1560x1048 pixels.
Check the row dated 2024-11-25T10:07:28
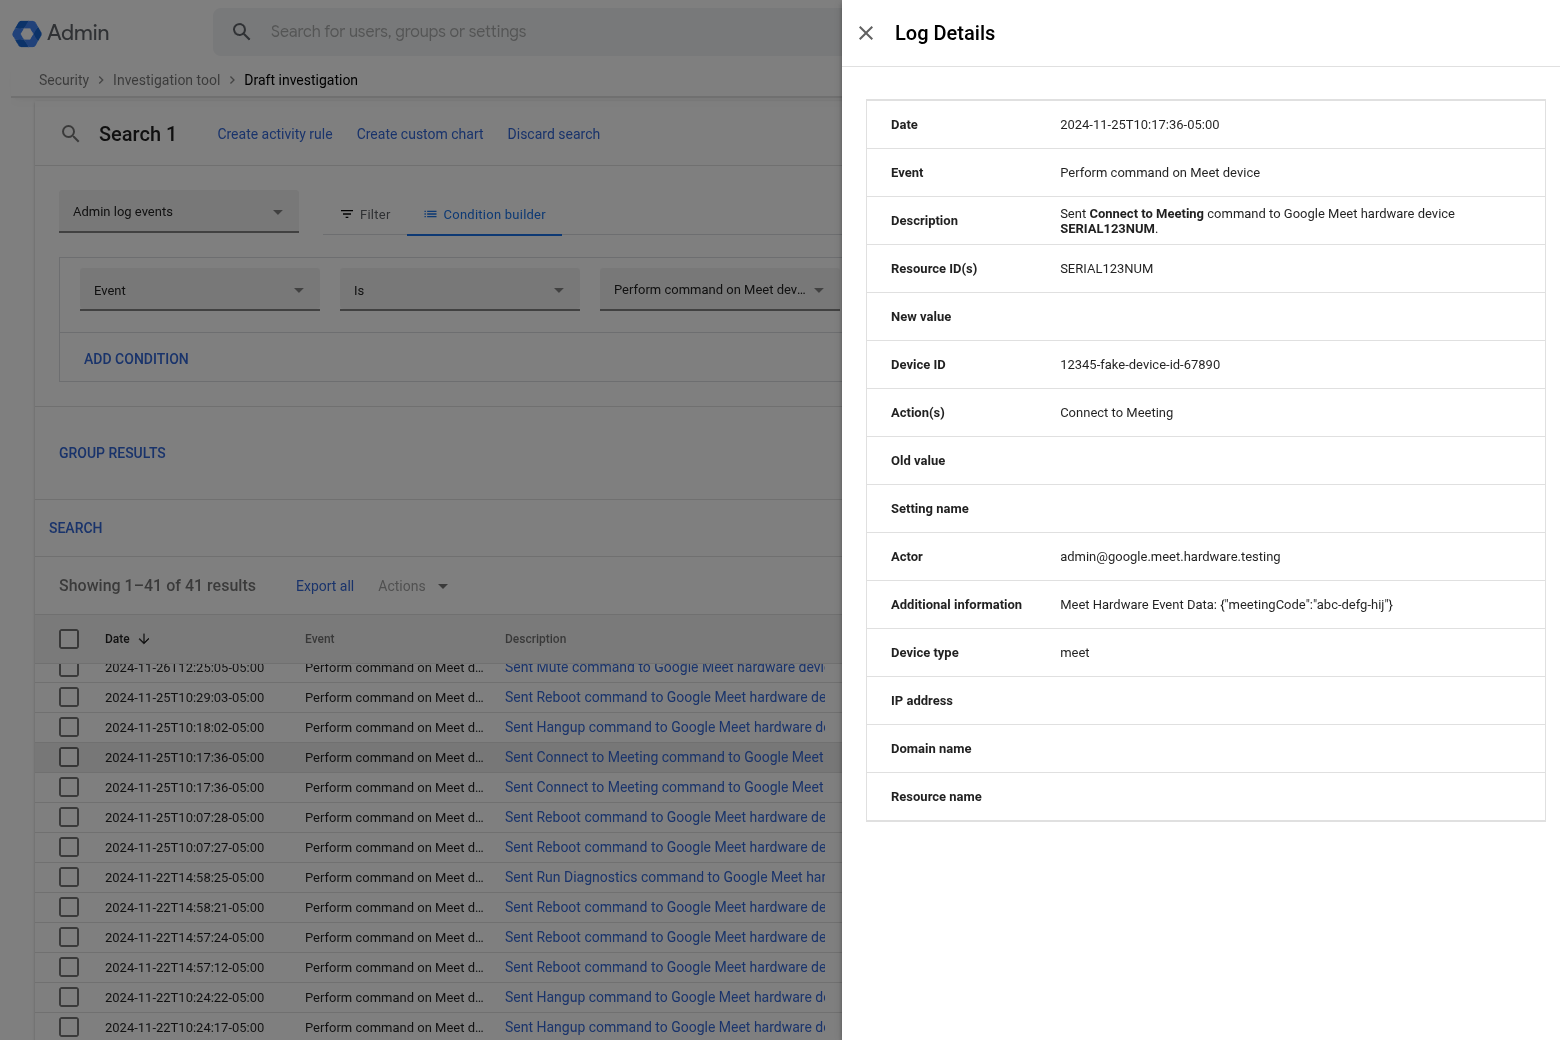click(x=69, y=817)
